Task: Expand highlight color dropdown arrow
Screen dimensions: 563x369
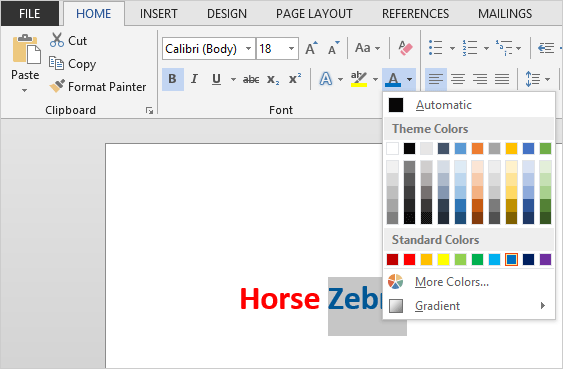Action: 375,79
